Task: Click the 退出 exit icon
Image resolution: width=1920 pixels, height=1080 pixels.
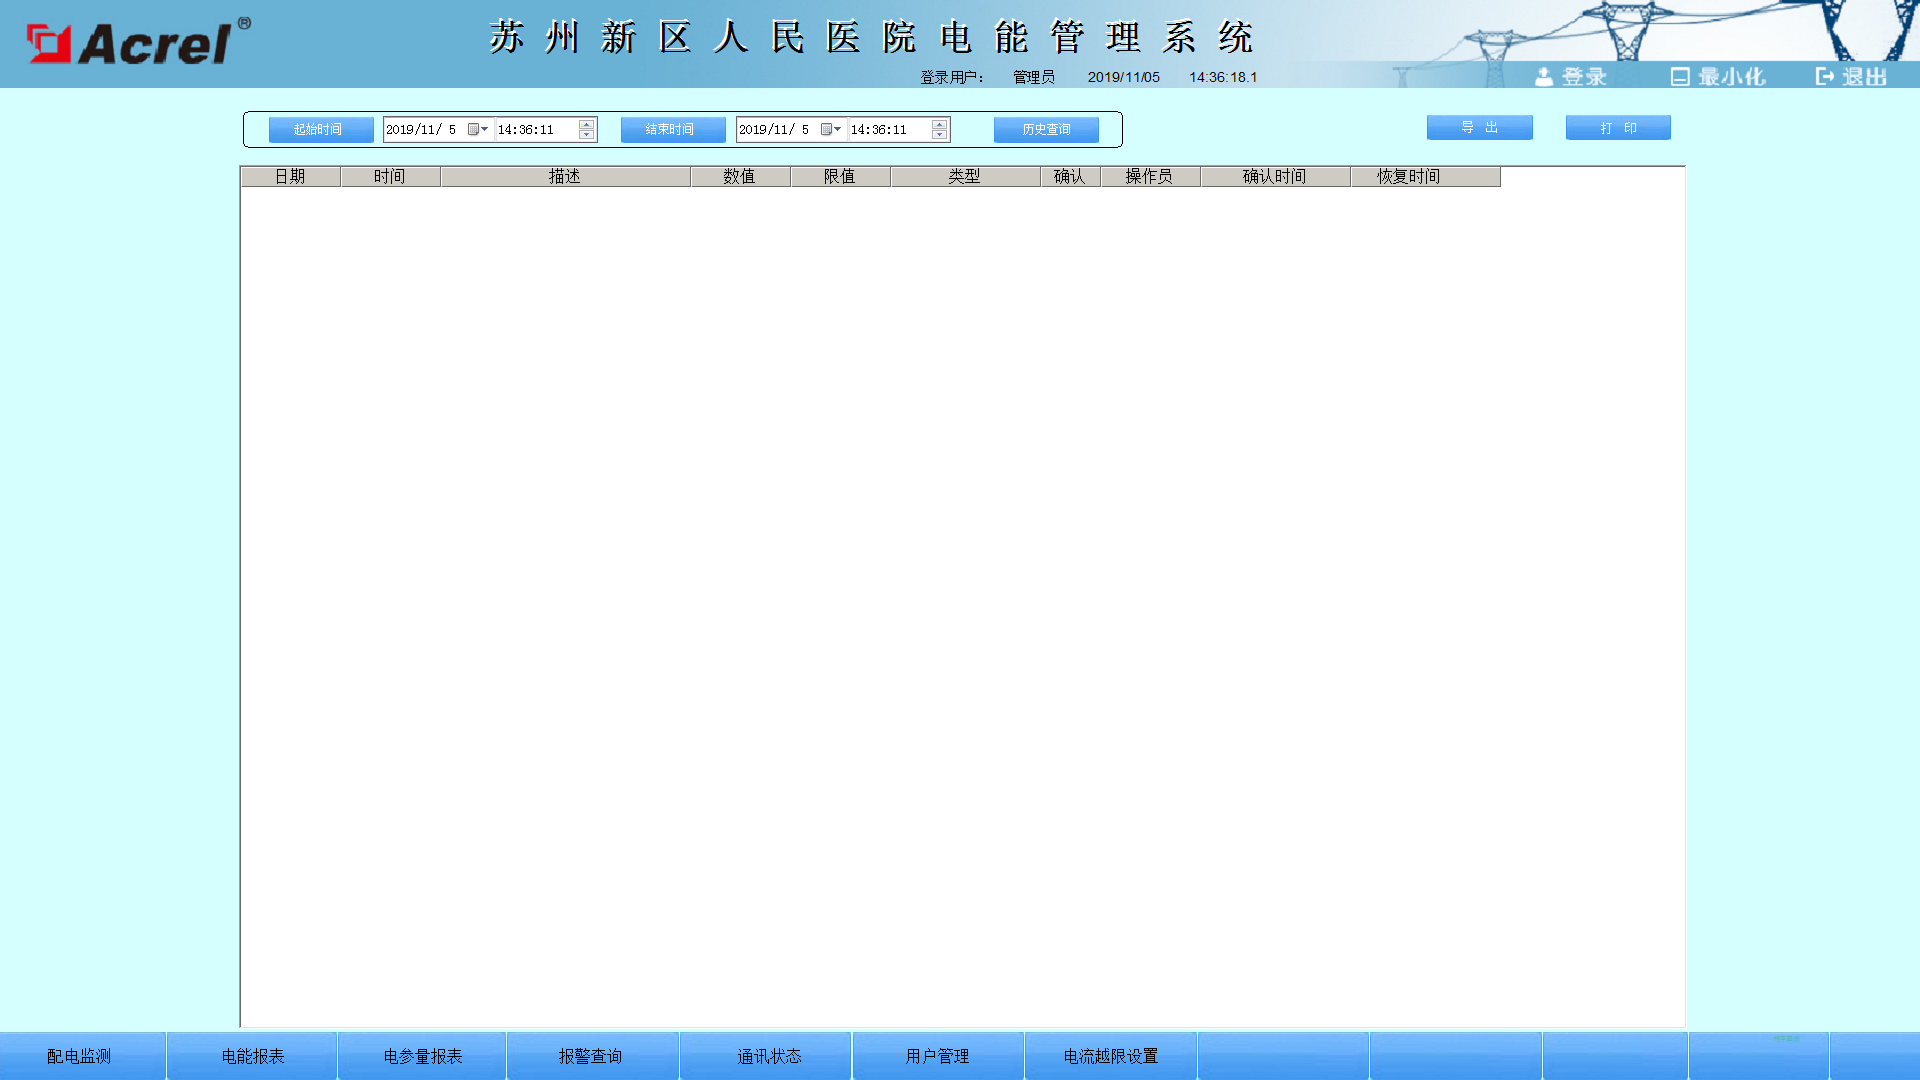Action: coord(1825,76)
